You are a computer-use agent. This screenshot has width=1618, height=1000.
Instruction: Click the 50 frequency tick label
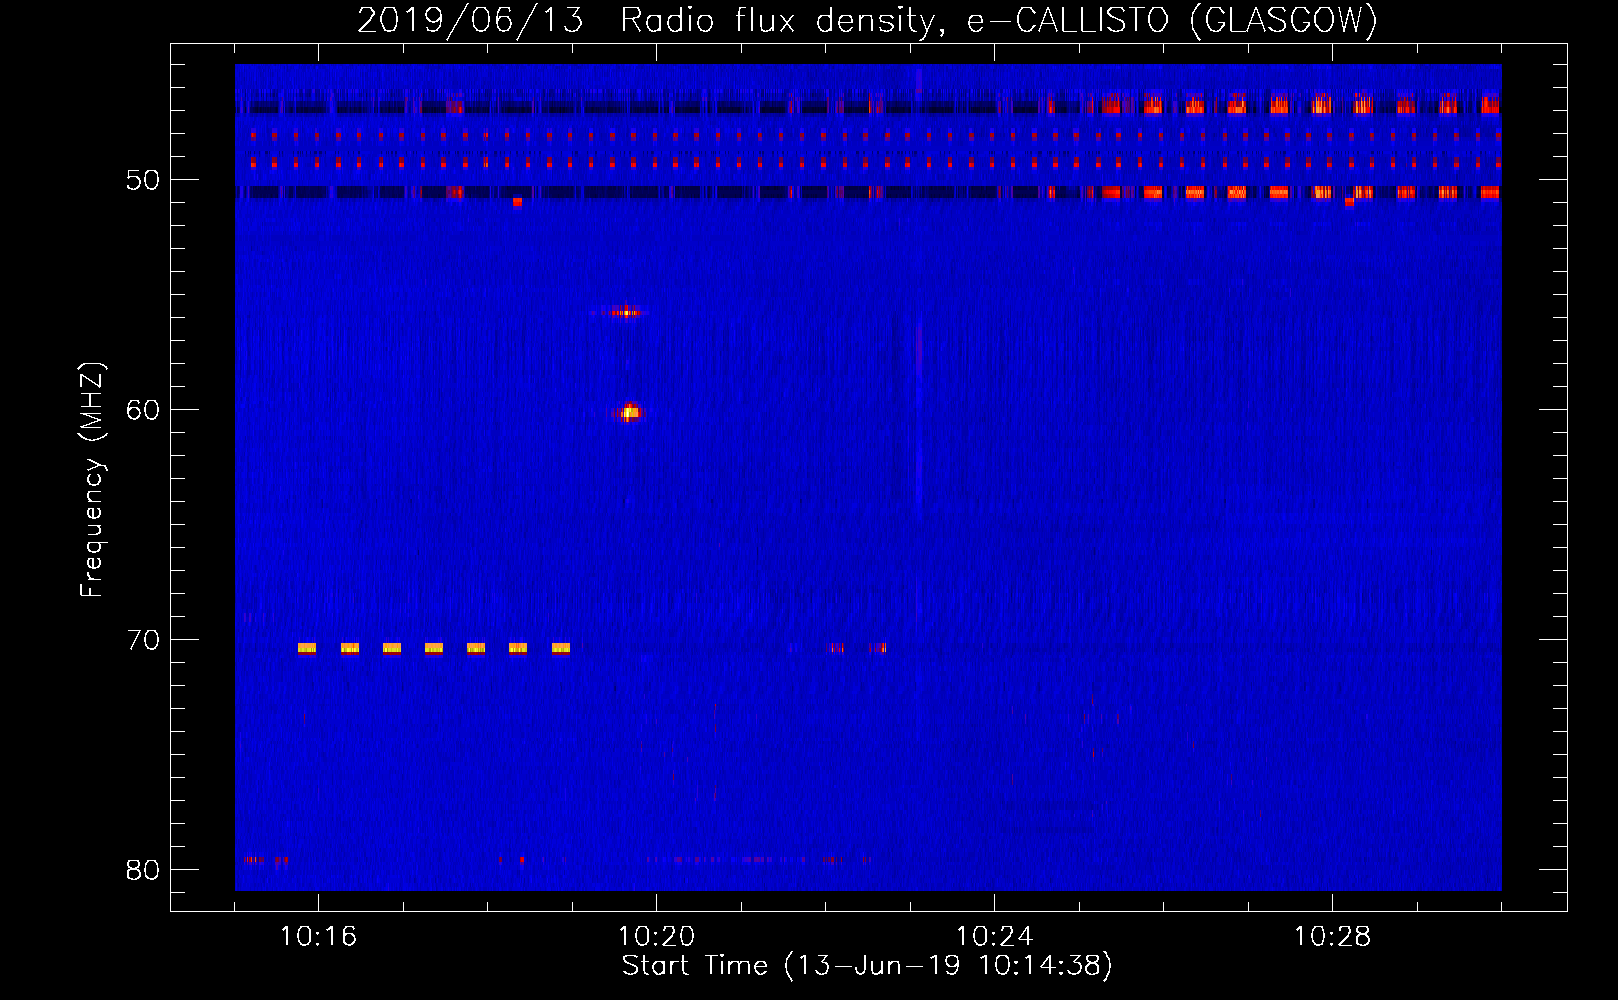tap(143, 180)
